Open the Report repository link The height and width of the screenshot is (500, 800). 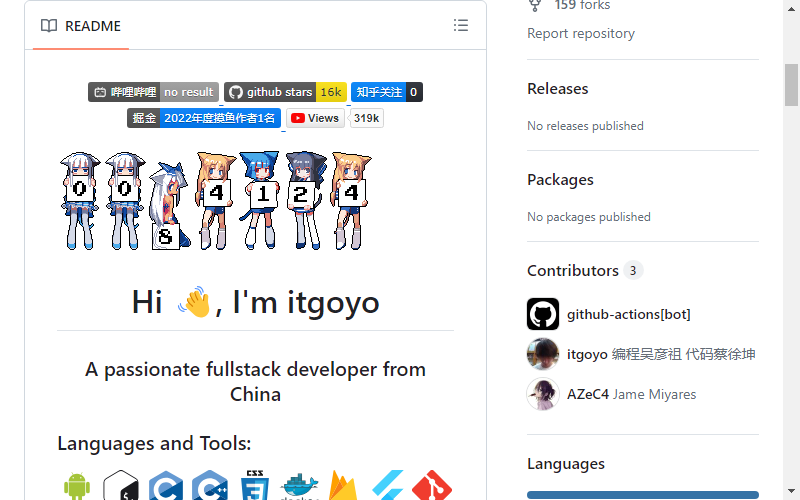tap(581, 33)
